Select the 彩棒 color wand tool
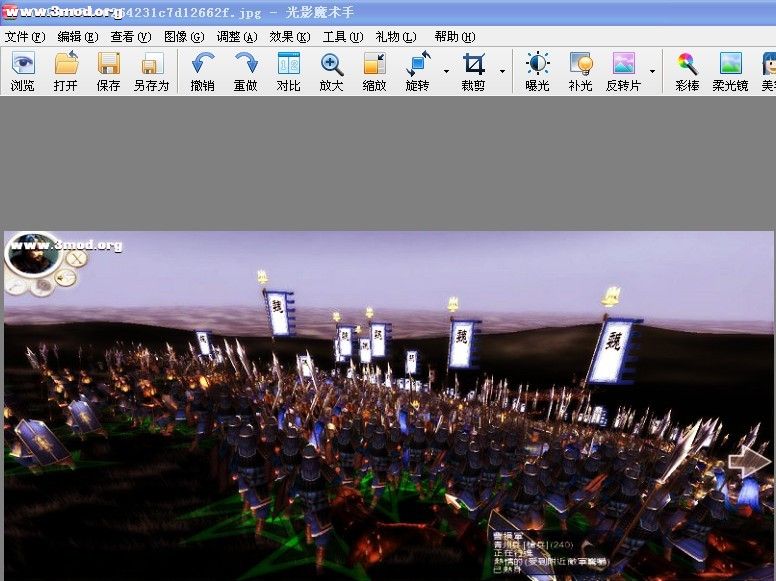The width and height of the screenshot is (776, 581). tap(687, 71)
